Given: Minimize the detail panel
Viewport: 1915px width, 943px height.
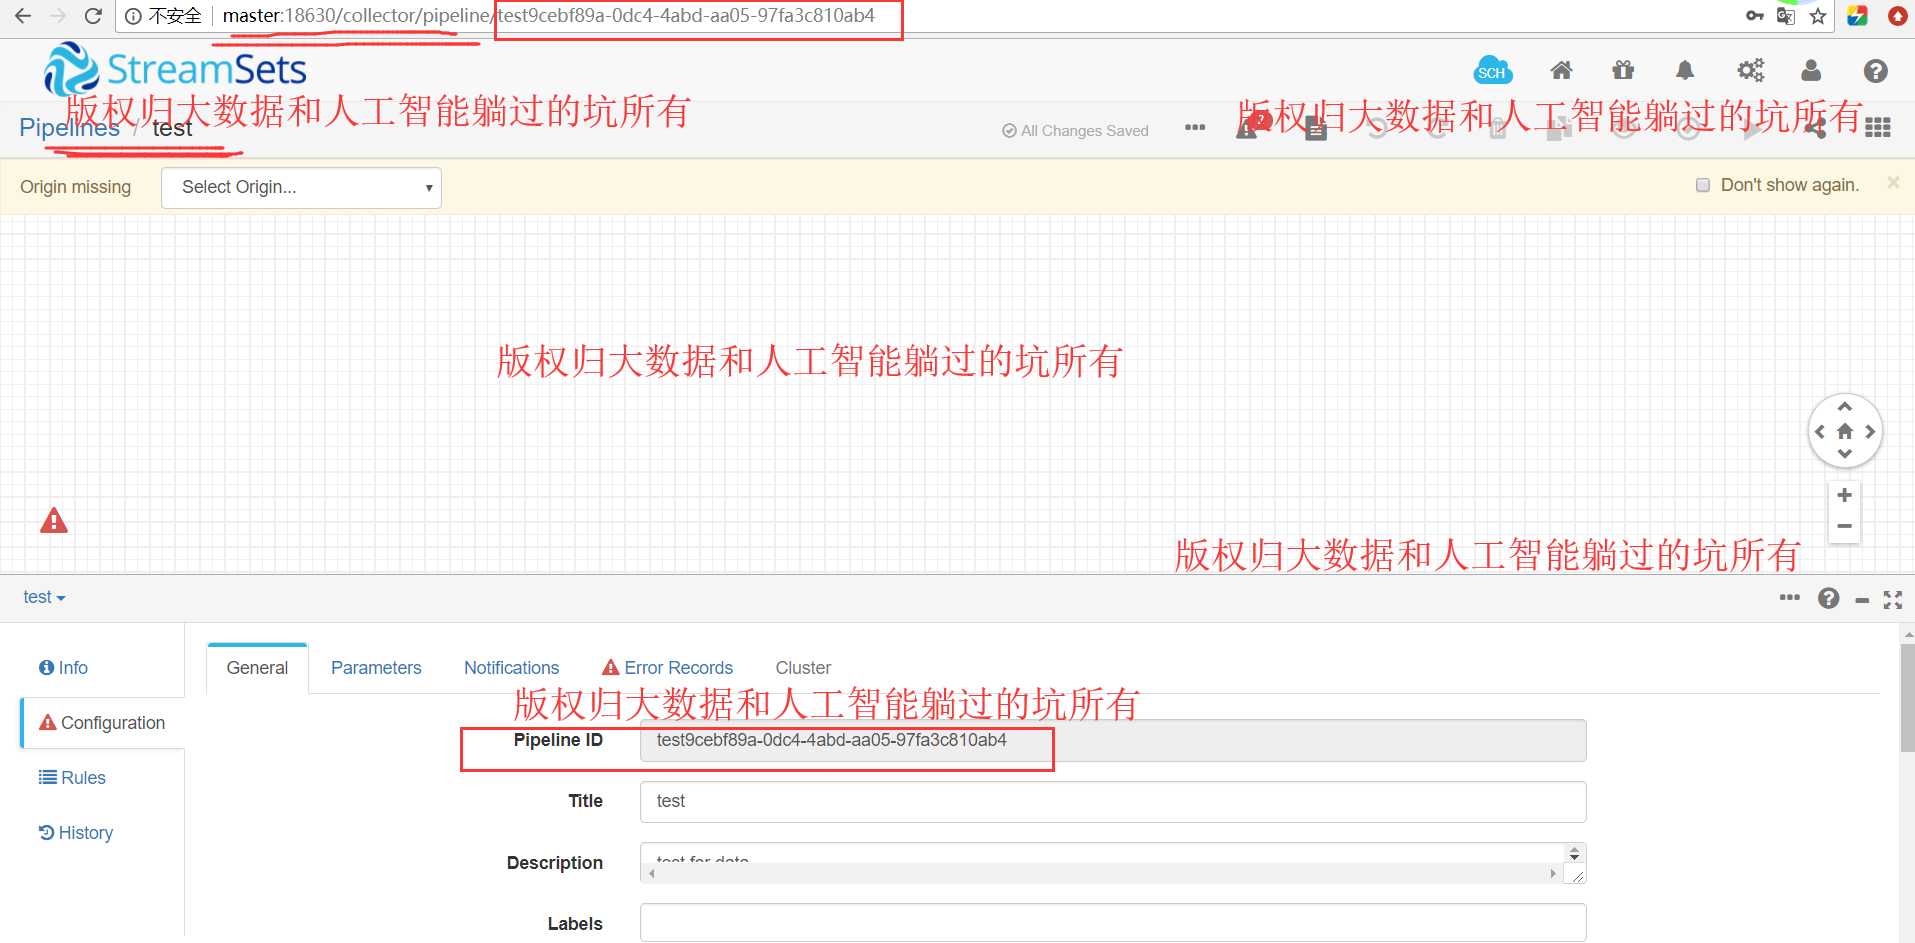Looking at the screenshot, I should click(1862, 600).
